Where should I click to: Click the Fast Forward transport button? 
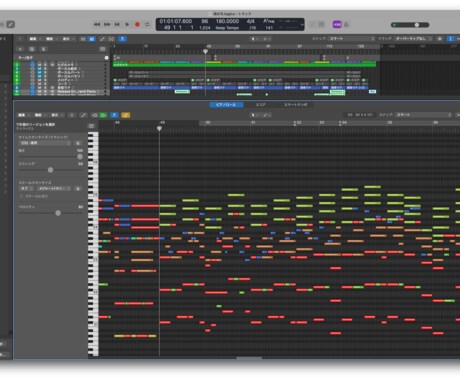[107, 24]
